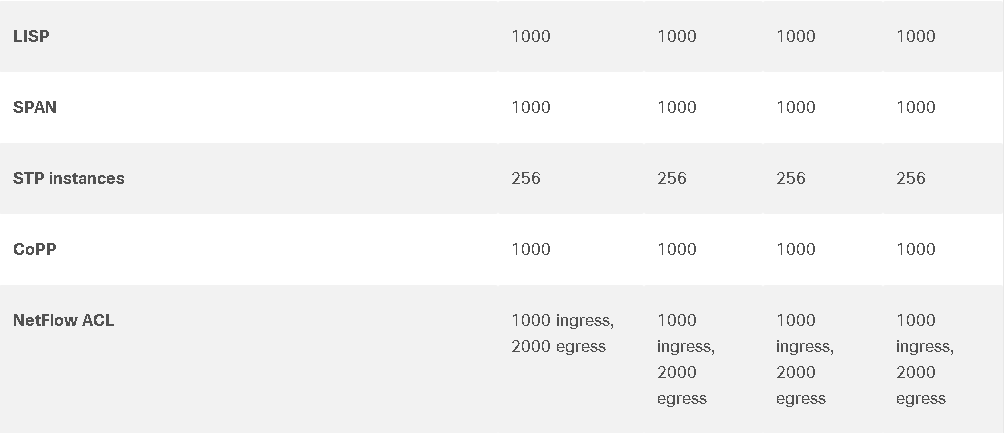Screen dimensions: 1005x433
Task: Select STP instances 256 in third data column
Action: 790,179
